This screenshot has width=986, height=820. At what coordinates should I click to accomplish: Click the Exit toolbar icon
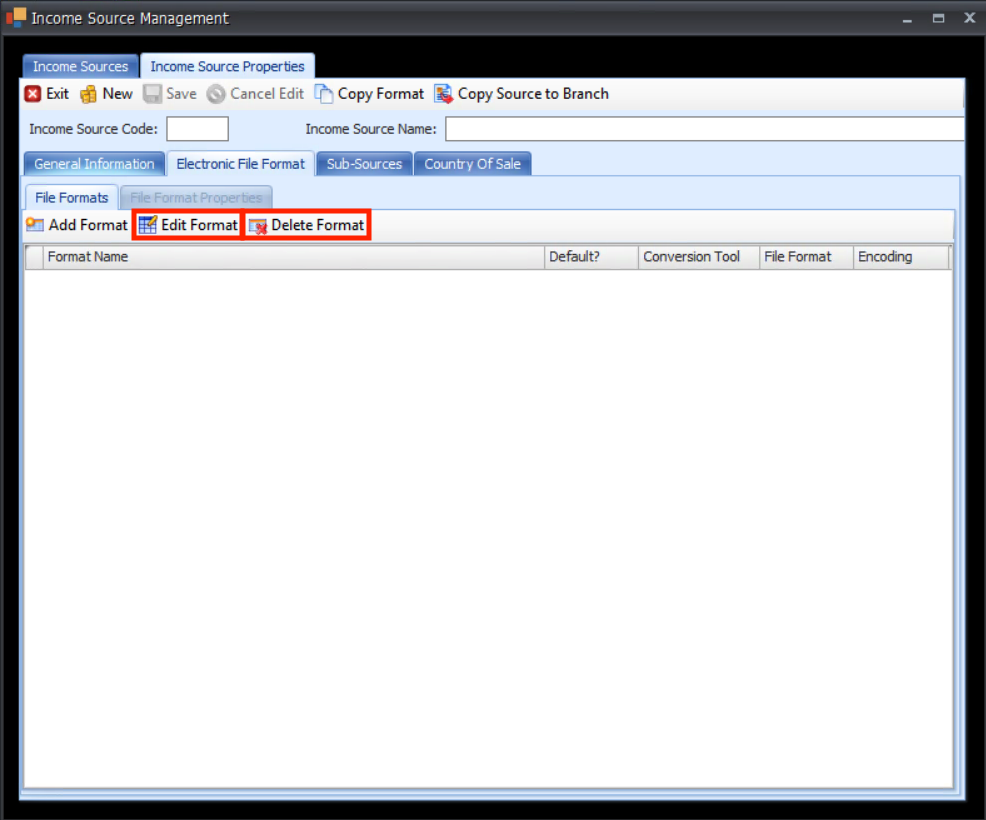pyautogui.click(x=33, y=94)
